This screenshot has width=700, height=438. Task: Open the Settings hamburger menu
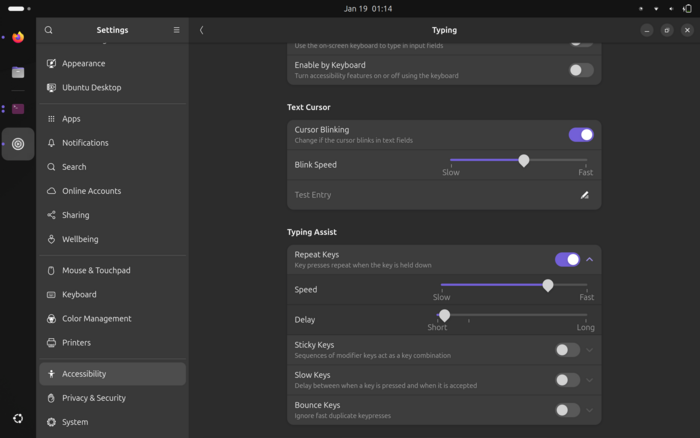177,30
